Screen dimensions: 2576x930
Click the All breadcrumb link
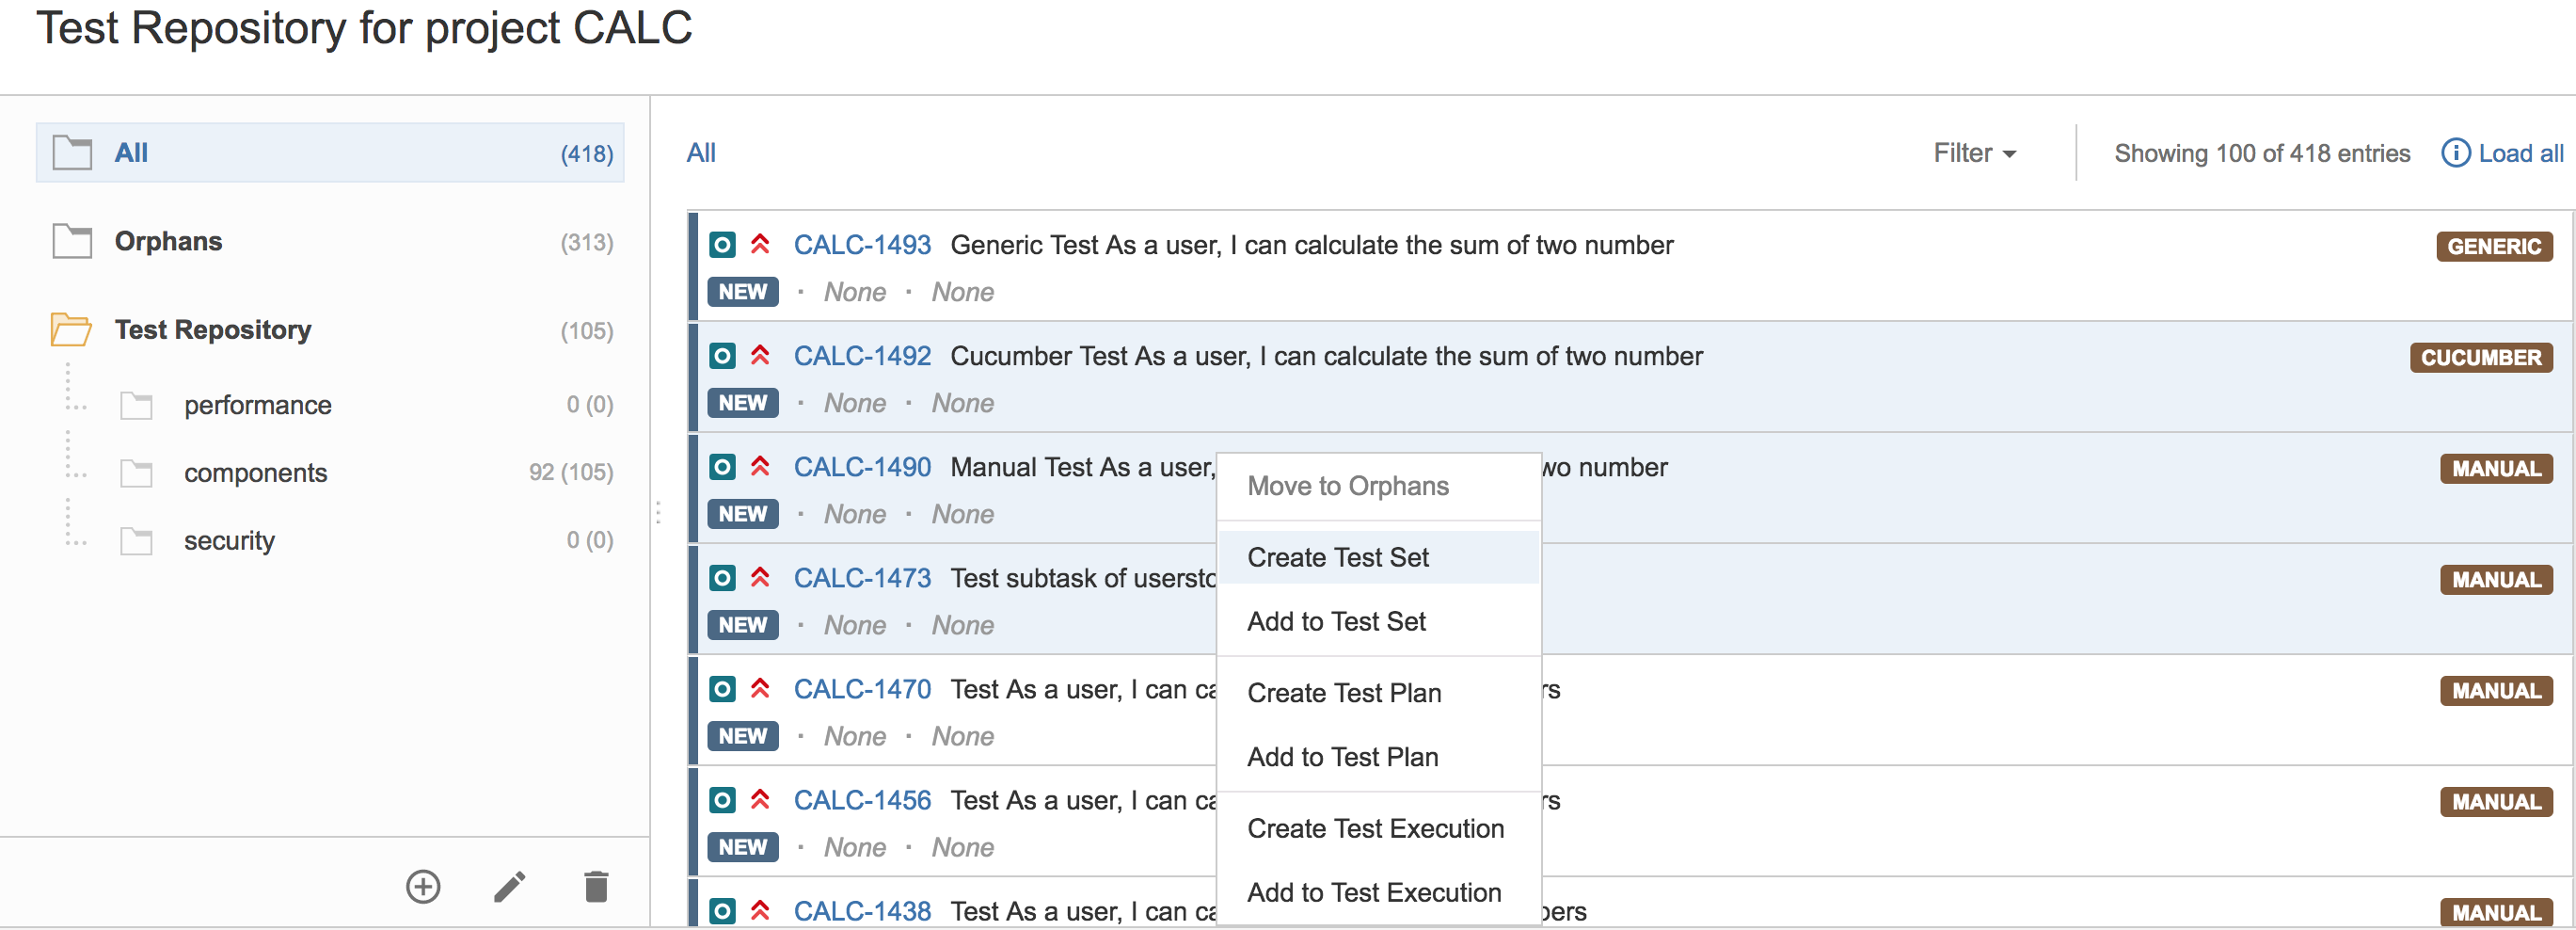(701, 153)
